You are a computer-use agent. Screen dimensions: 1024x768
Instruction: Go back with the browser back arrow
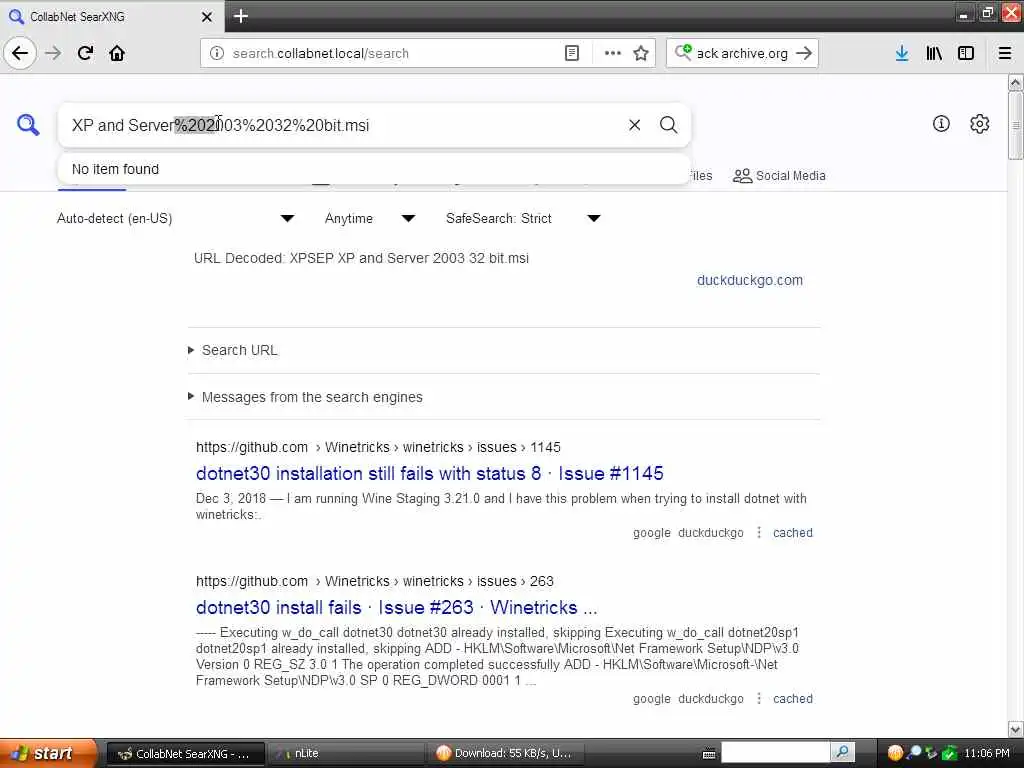click(x=20, y=53)
